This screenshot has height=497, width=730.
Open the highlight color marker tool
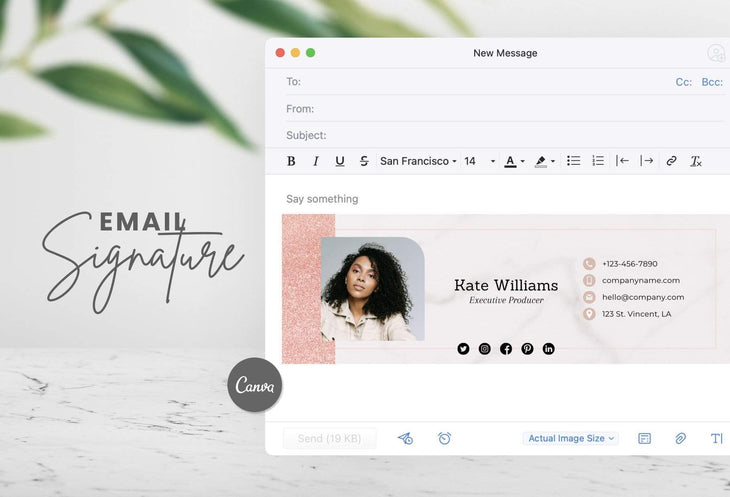point(544,161)
